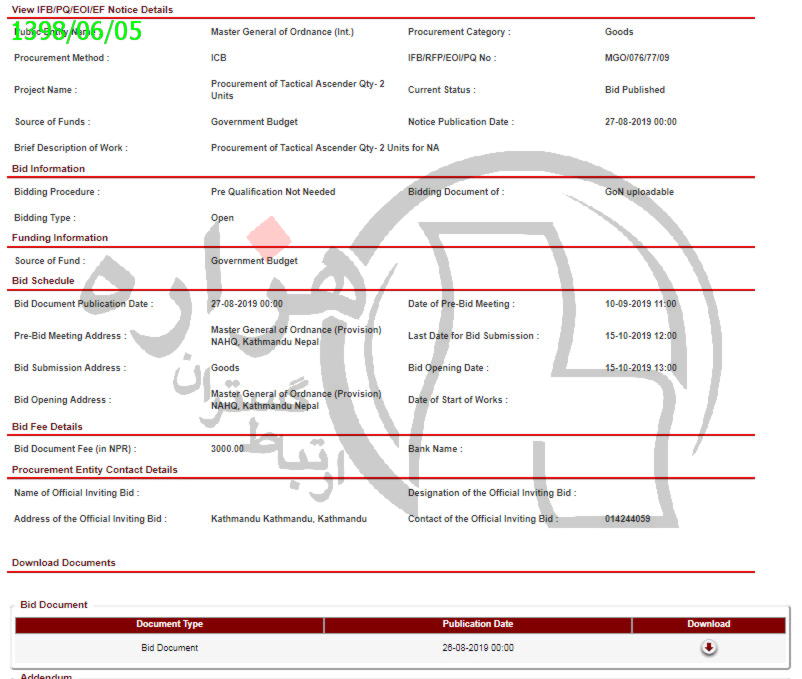This screenshot has width=802, height=679.
Task: Click the Document Type column header
Action: (169, 624)
